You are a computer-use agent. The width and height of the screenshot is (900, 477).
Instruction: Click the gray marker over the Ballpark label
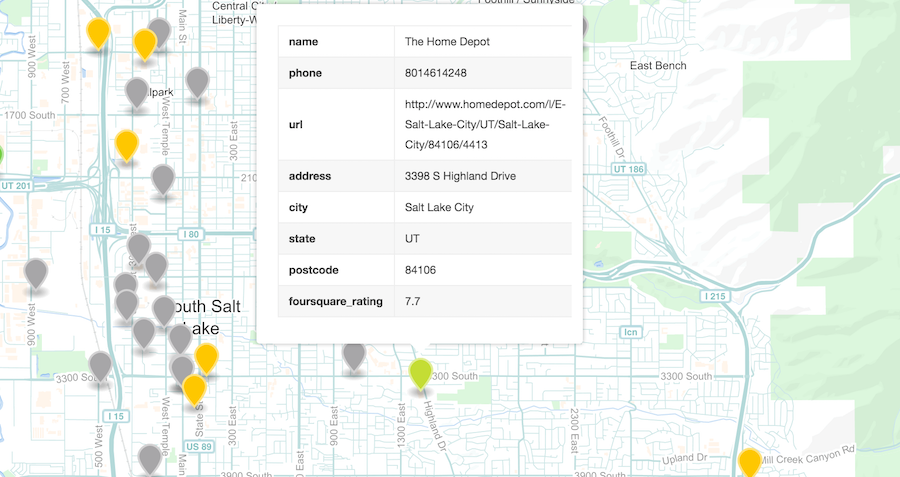point(137,94)
